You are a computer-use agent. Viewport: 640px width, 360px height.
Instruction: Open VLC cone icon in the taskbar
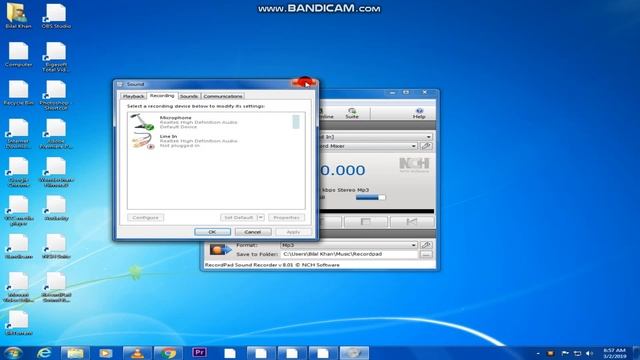tap(137, 353)
